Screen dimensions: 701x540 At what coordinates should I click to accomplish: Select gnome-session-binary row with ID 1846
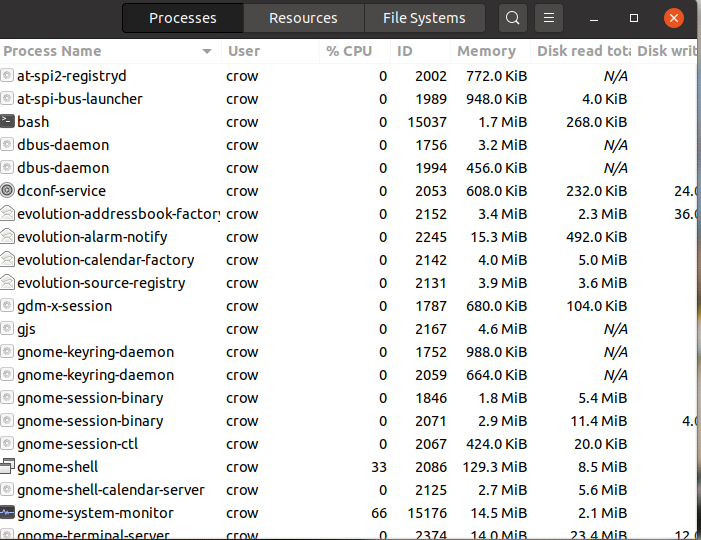coord(349,398)
